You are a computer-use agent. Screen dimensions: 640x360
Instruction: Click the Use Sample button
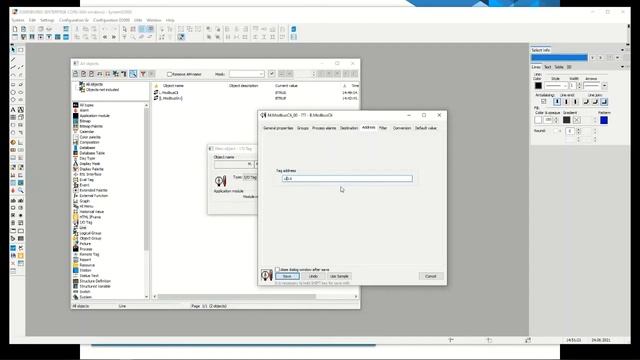click(339, 276)
